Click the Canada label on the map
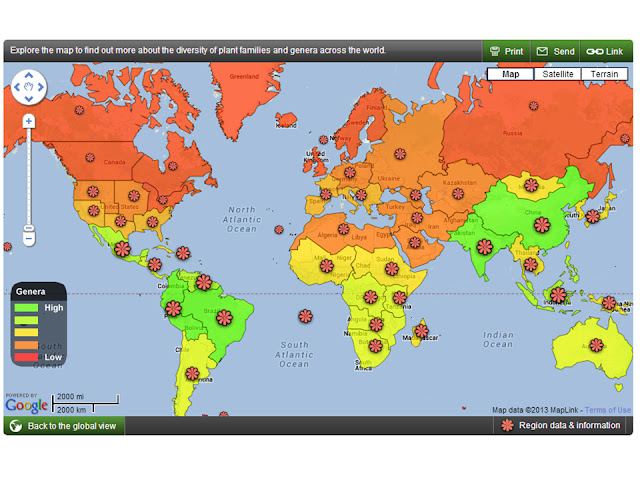 (114, 162)
